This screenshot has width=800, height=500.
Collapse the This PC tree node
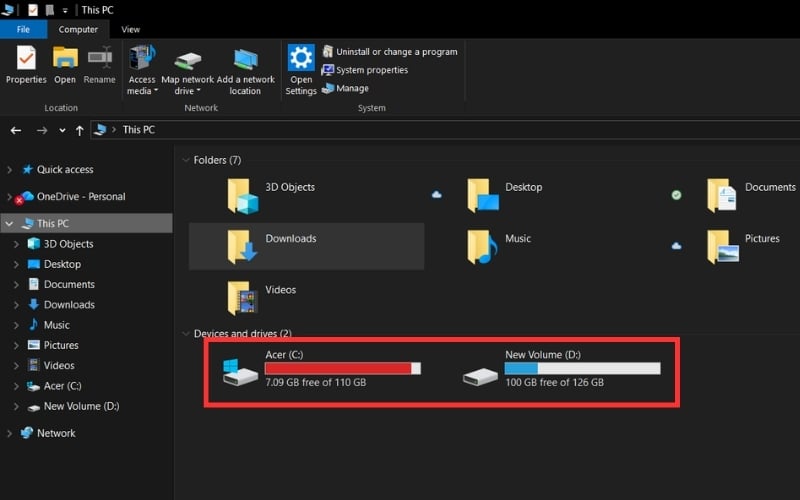[x=9, y=223]
